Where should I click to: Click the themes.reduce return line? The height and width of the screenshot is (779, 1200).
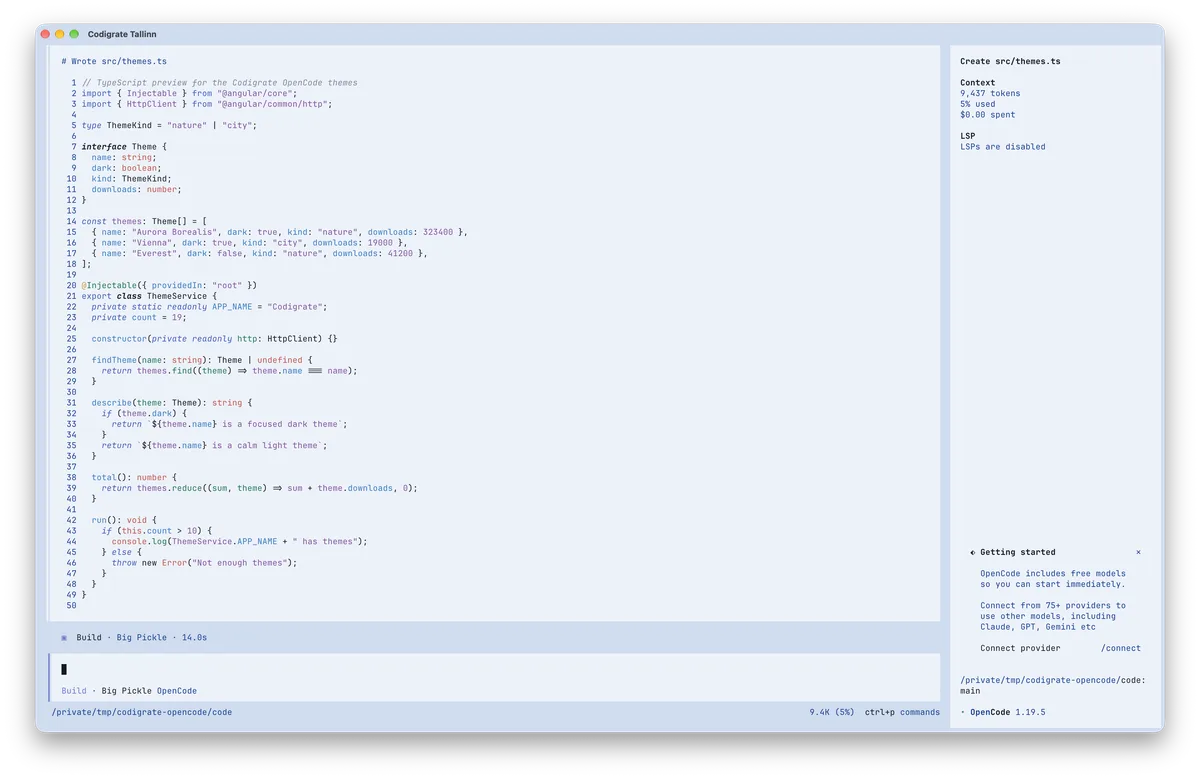259,488
